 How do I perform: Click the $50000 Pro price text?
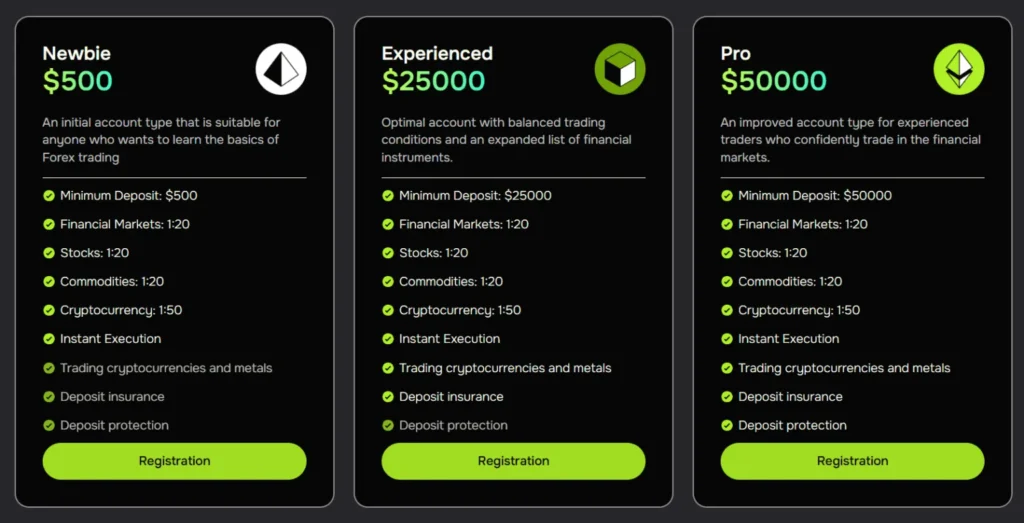click(773, 81)
